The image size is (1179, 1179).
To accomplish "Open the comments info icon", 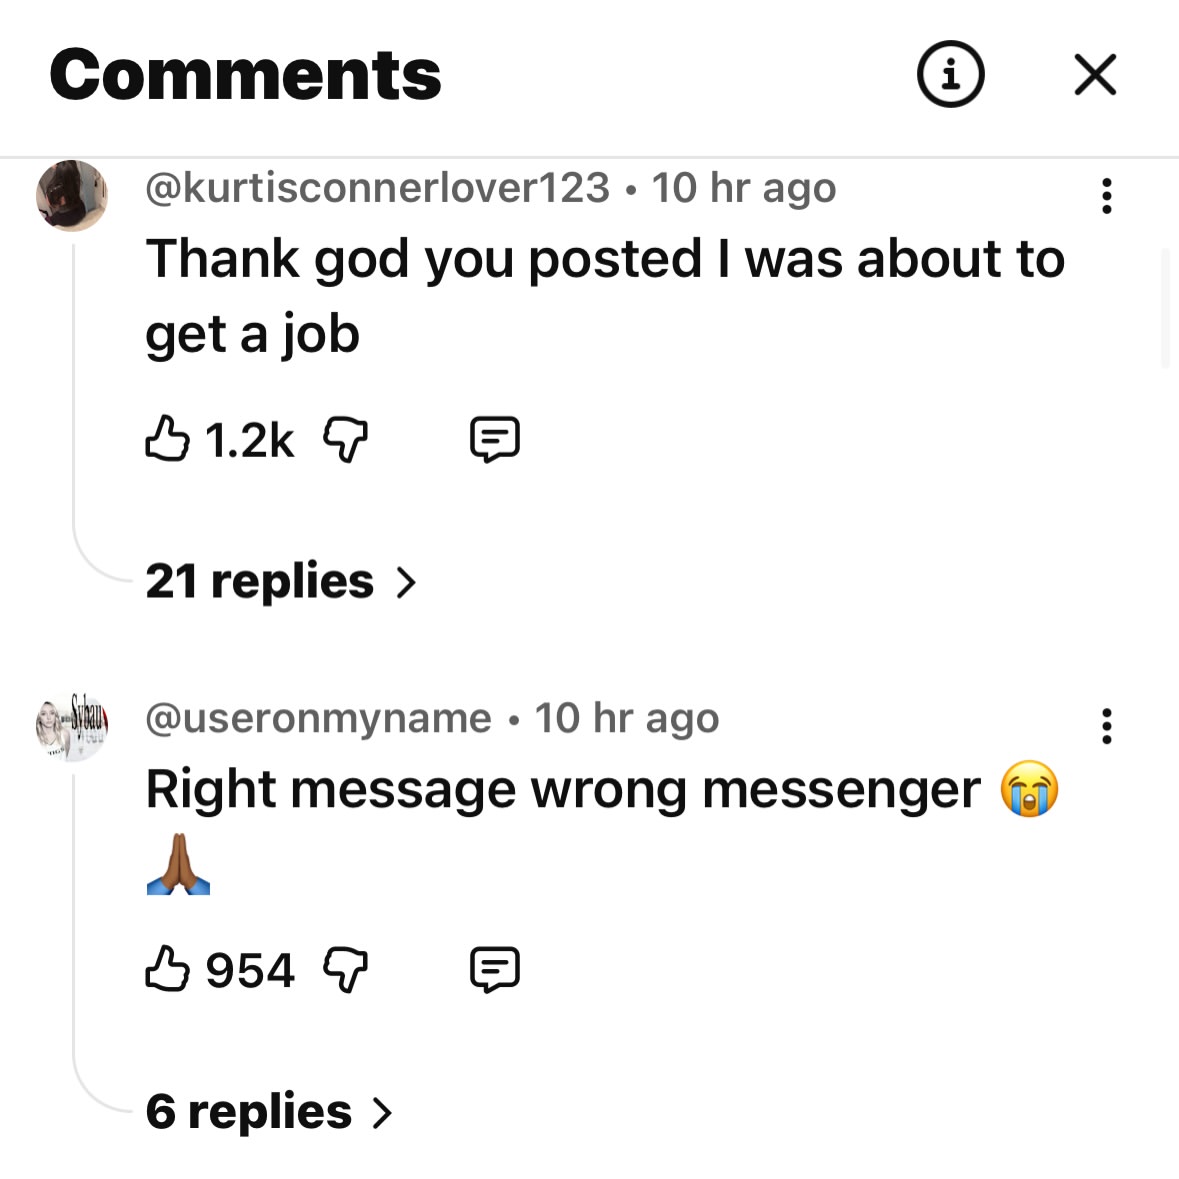I will click(x=950, y=74).
